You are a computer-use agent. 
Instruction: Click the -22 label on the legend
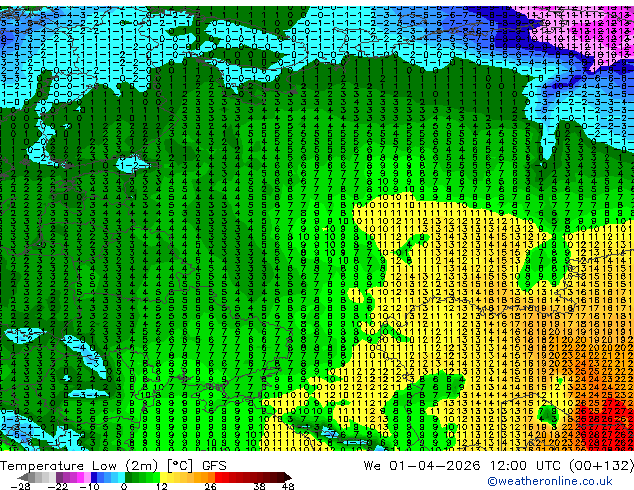(57, 486)
